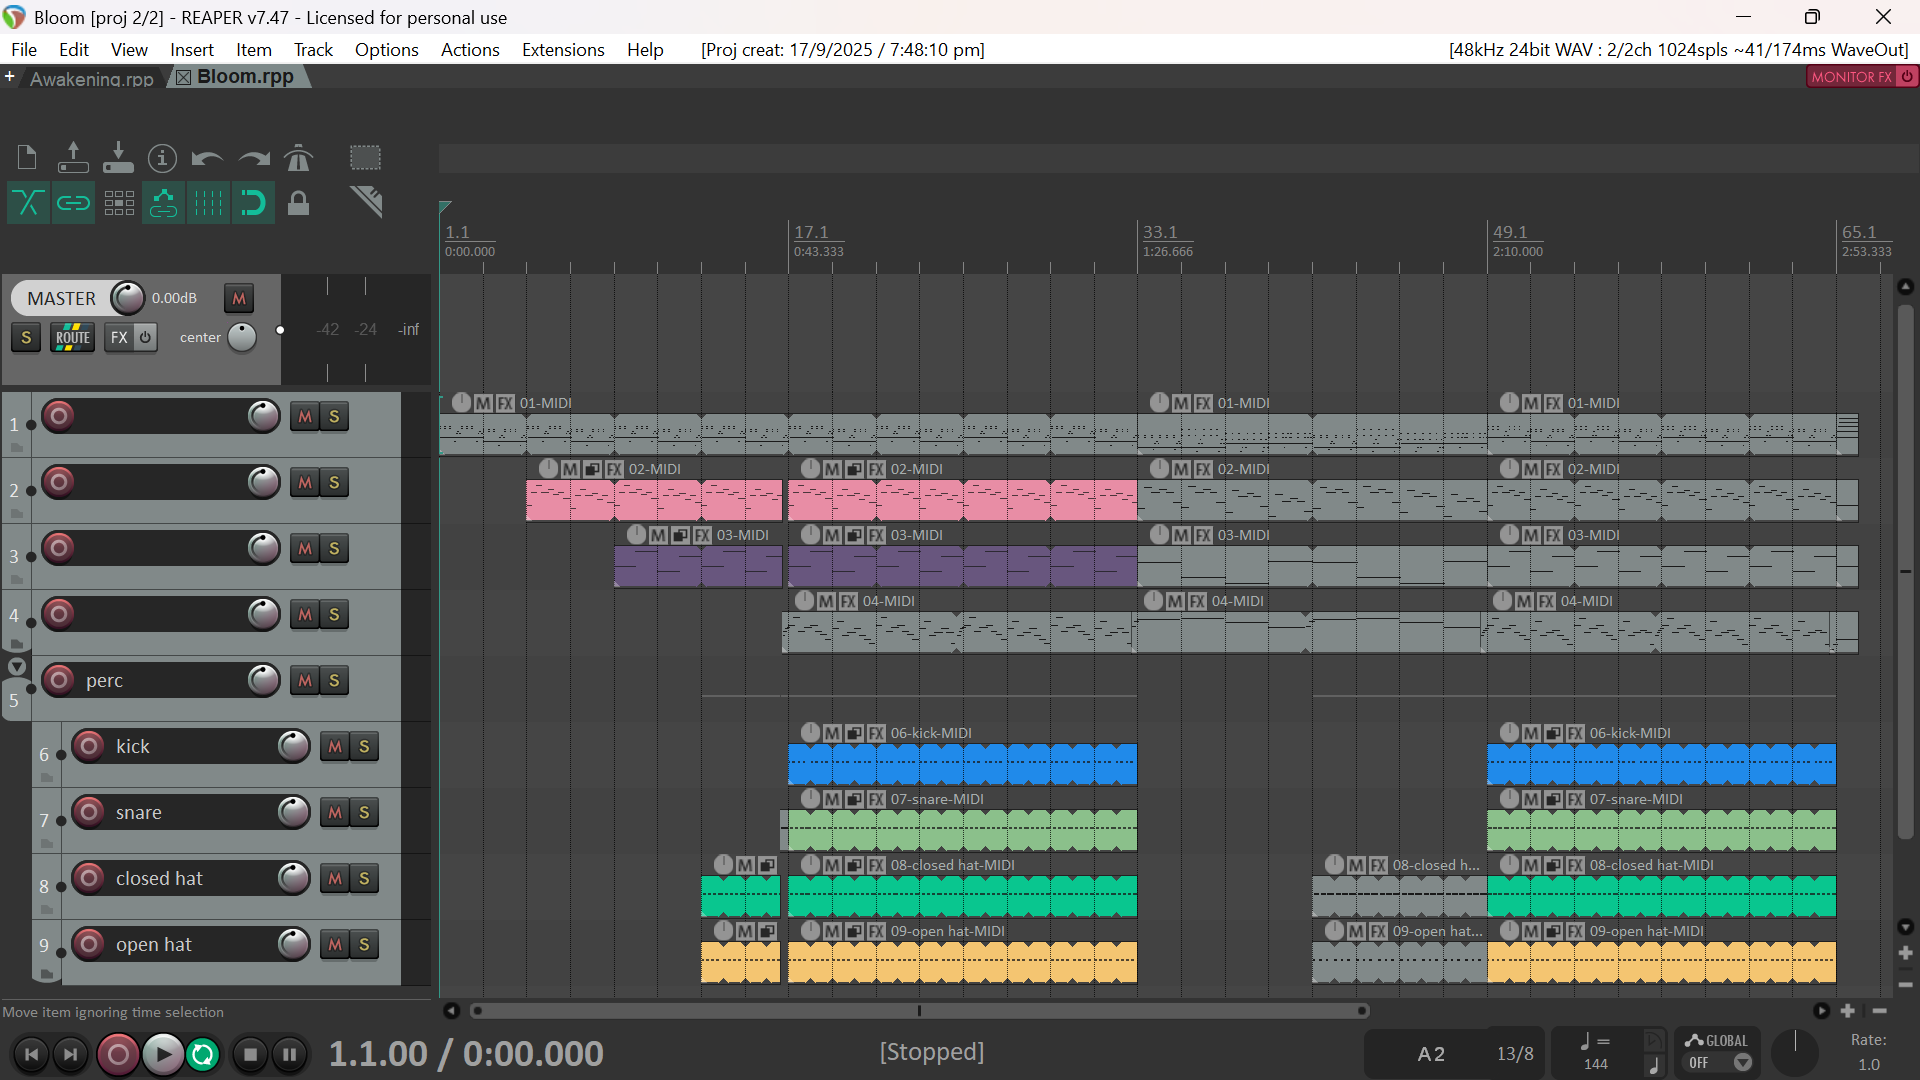Click the lock icon in toolbar
This screenshot has height=1080, width=1920.
pos(298,203)
